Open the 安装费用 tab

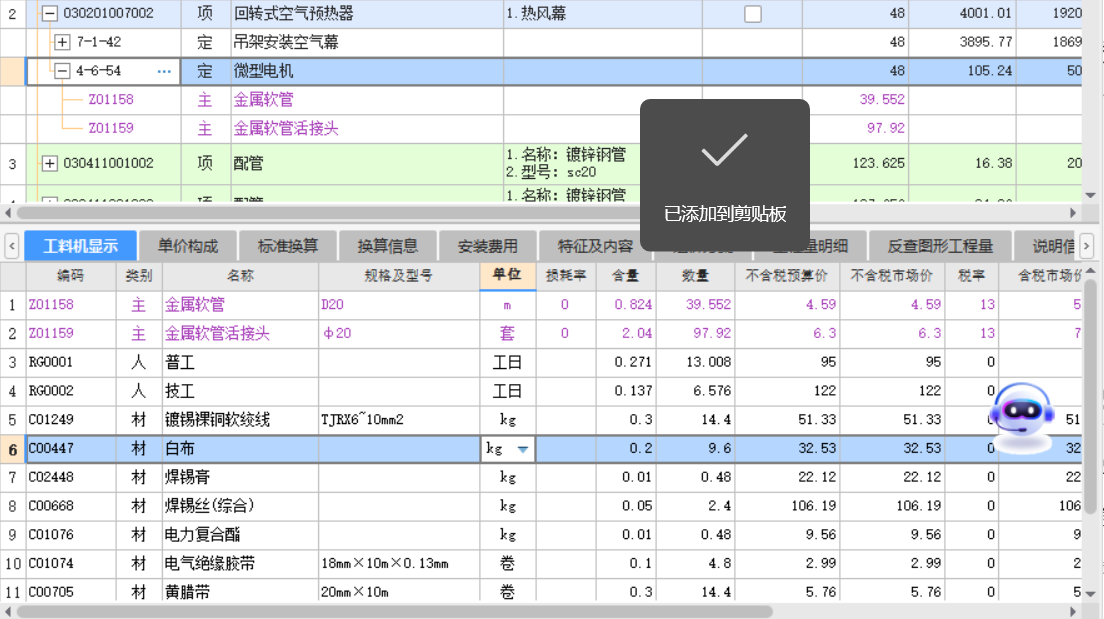pos(487,246)
